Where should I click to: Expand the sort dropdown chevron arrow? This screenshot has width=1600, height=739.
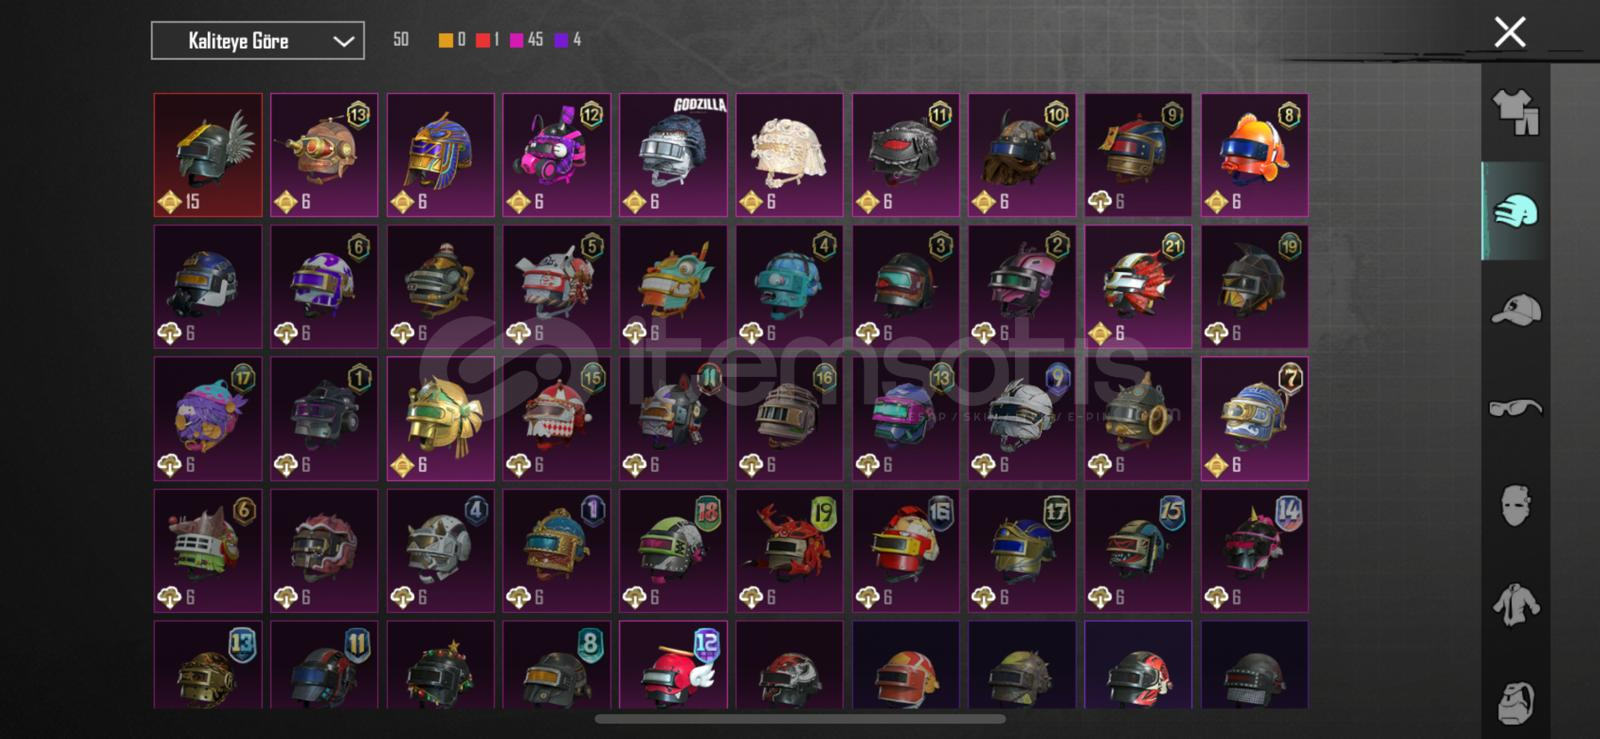[x=343, y=41]
